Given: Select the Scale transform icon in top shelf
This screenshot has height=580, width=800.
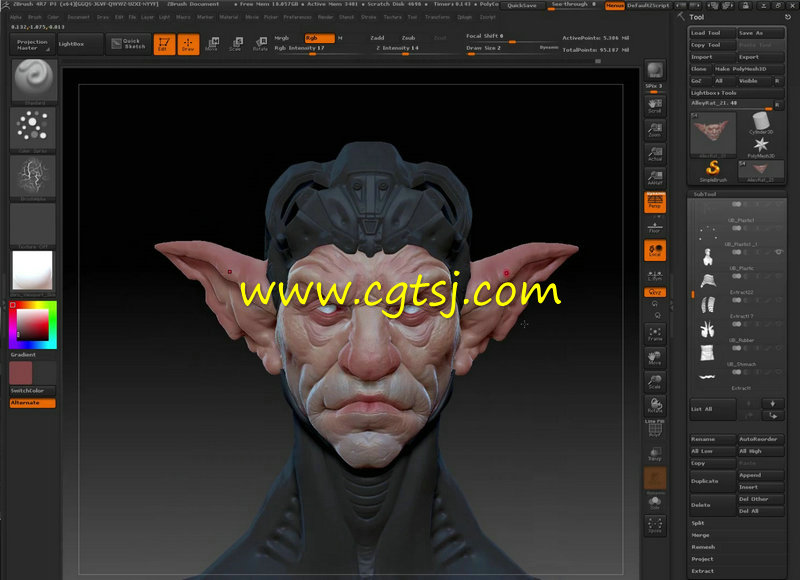Looking at the screenshot, I should (236, 44).
